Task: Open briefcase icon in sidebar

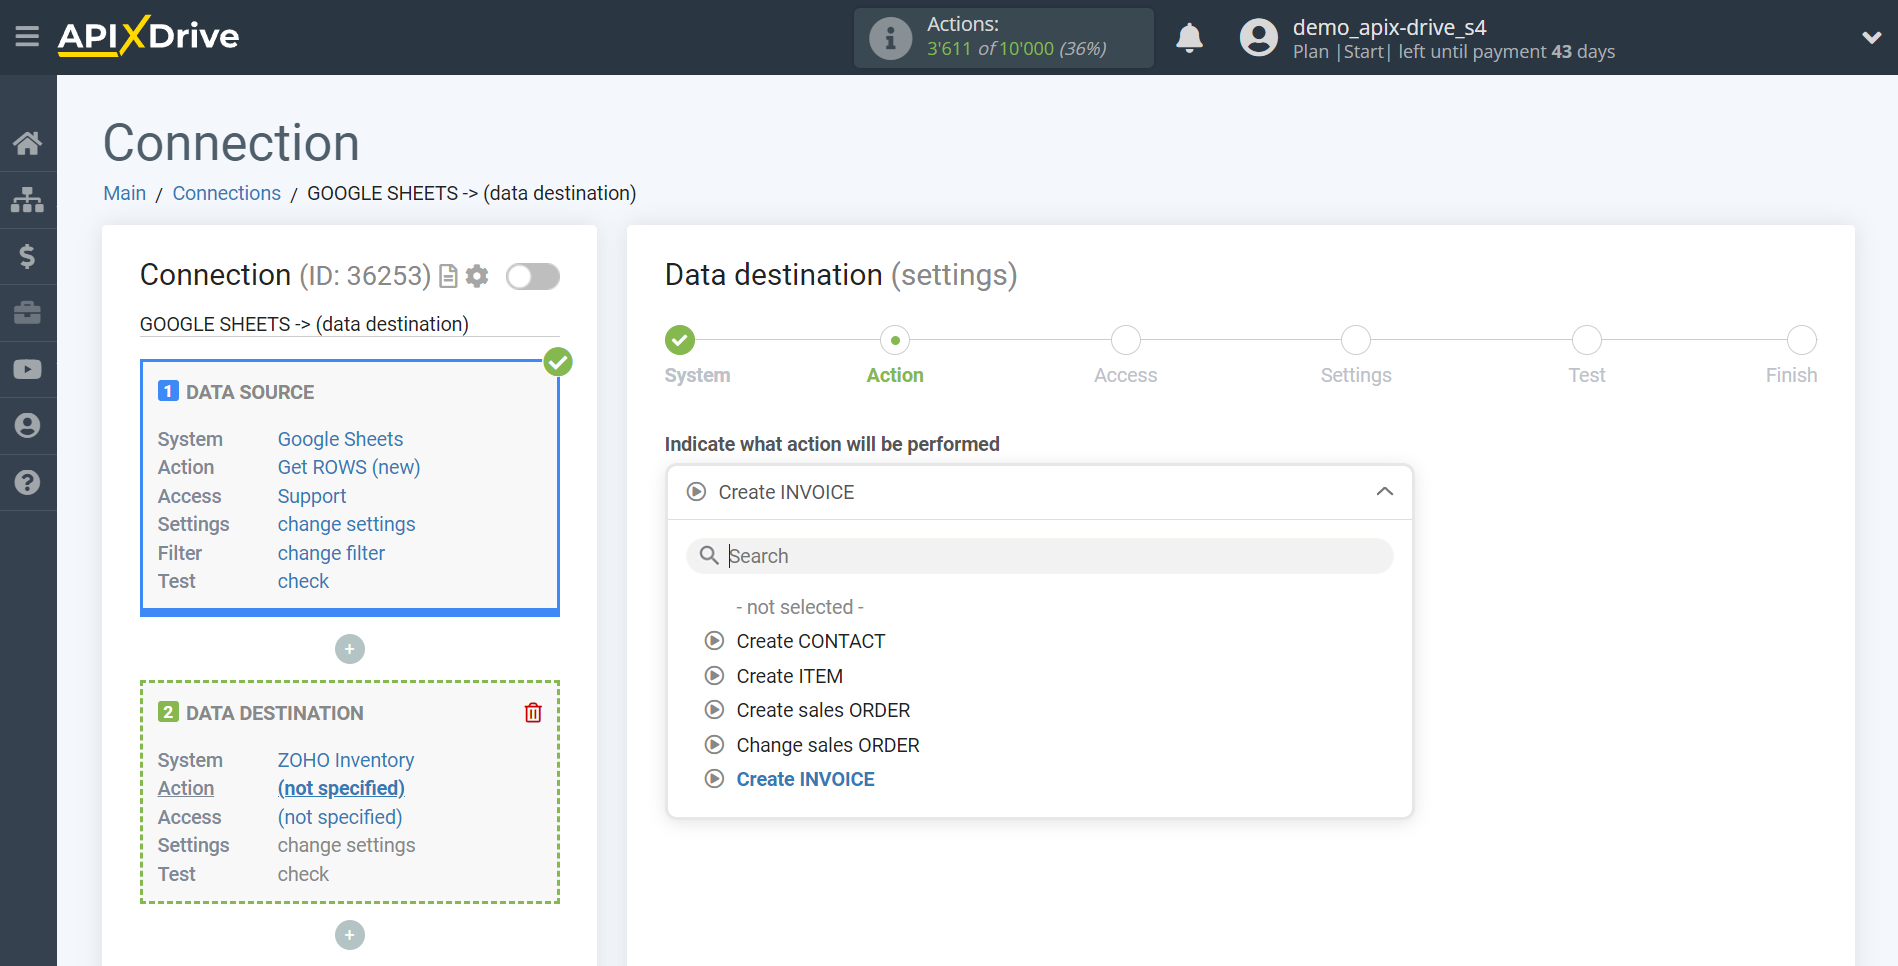Action: point(27,313)
